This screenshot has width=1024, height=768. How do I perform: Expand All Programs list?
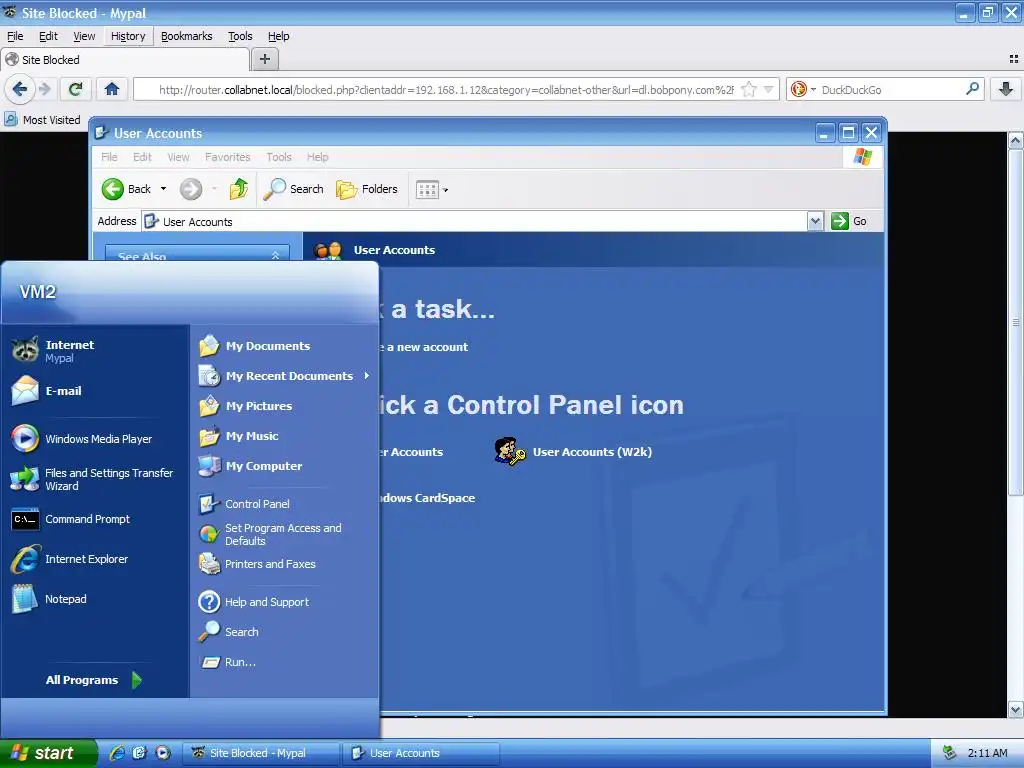pyautogui.click(x=93, y=680)
